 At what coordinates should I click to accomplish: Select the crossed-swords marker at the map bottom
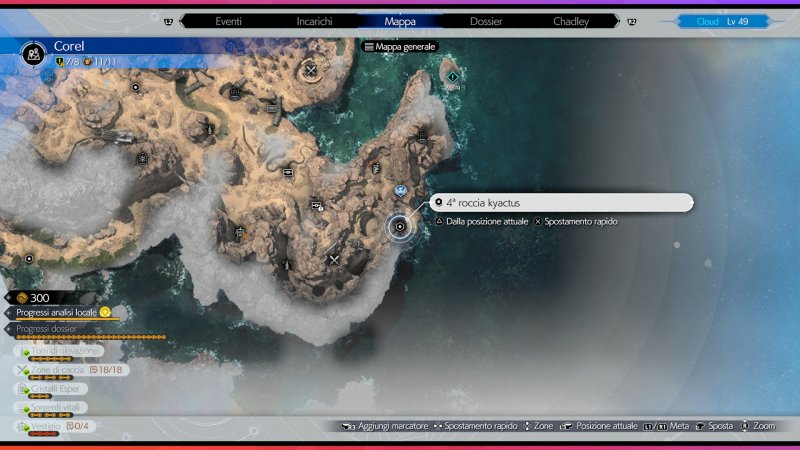[334, 260]
